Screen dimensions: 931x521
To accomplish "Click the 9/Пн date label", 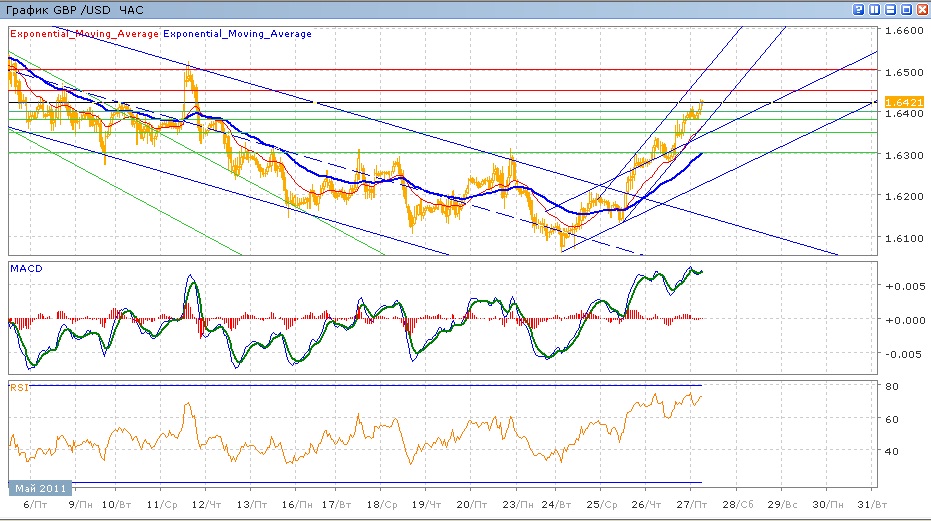I will [80, 504].
